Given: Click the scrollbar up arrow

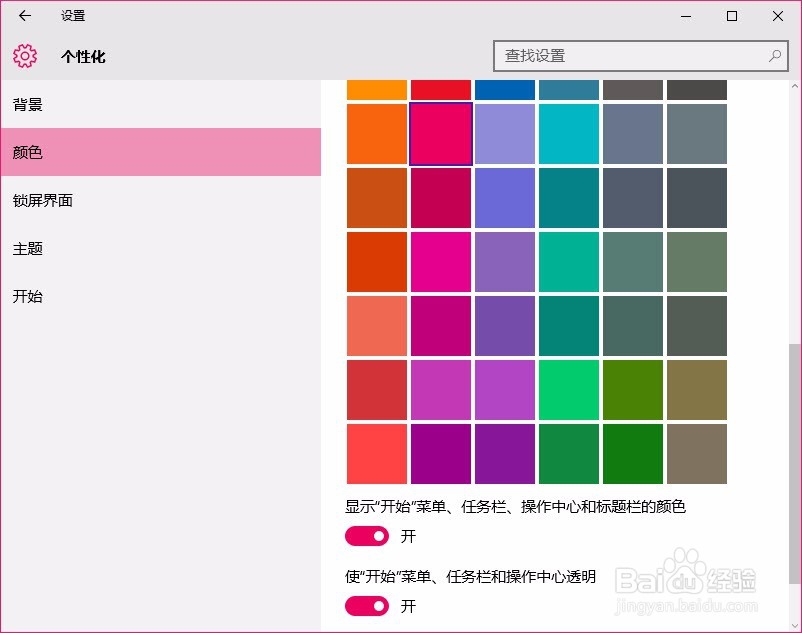Looking at the screenshot, I should [x=794, y=86].
